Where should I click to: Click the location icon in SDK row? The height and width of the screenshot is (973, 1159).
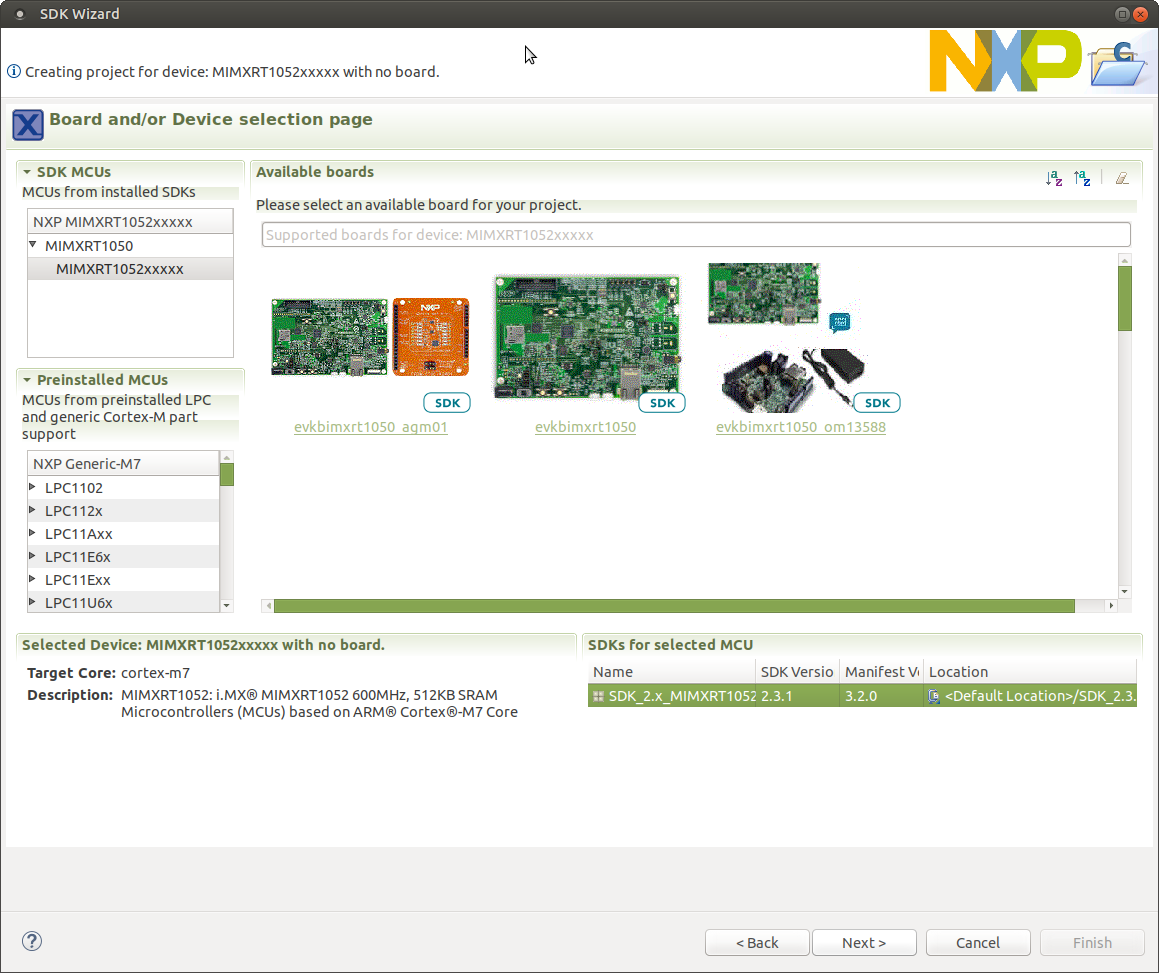pos(934,696)
